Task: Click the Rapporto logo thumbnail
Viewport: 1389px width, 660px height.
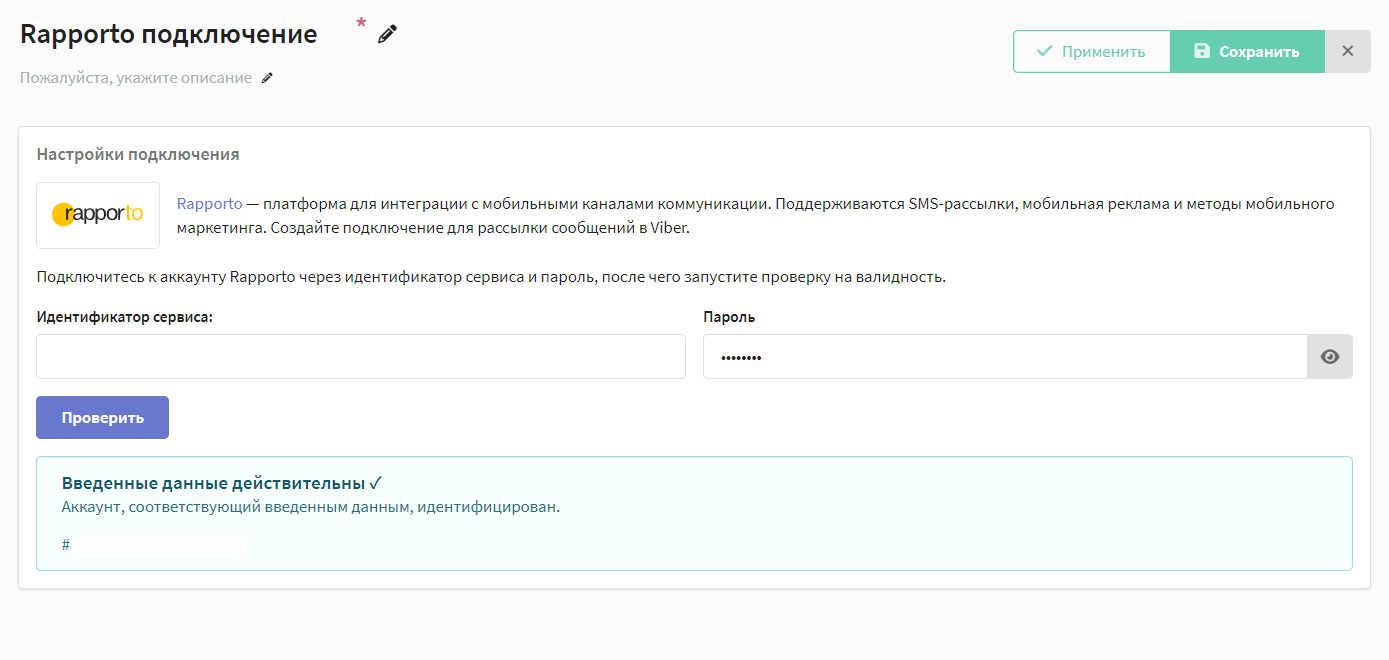Action: (x=98, y=215)
